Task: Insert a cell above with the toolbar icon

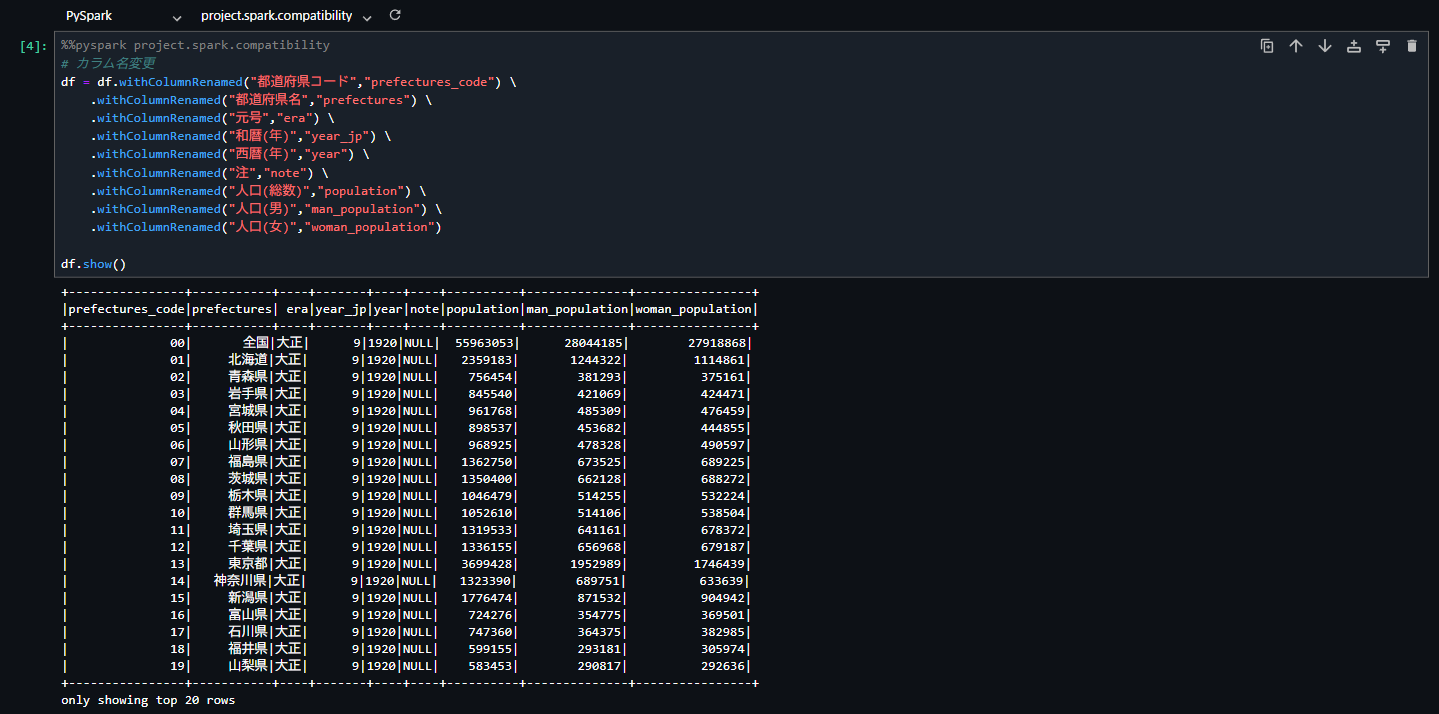Action: click(x=1354, y=46)
